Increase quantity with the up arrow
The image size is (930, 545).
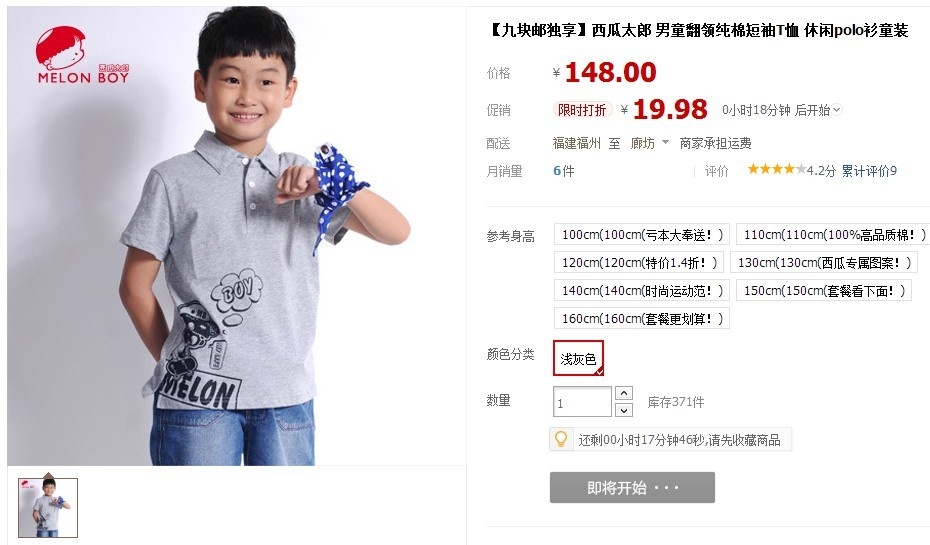click(624, 393)
